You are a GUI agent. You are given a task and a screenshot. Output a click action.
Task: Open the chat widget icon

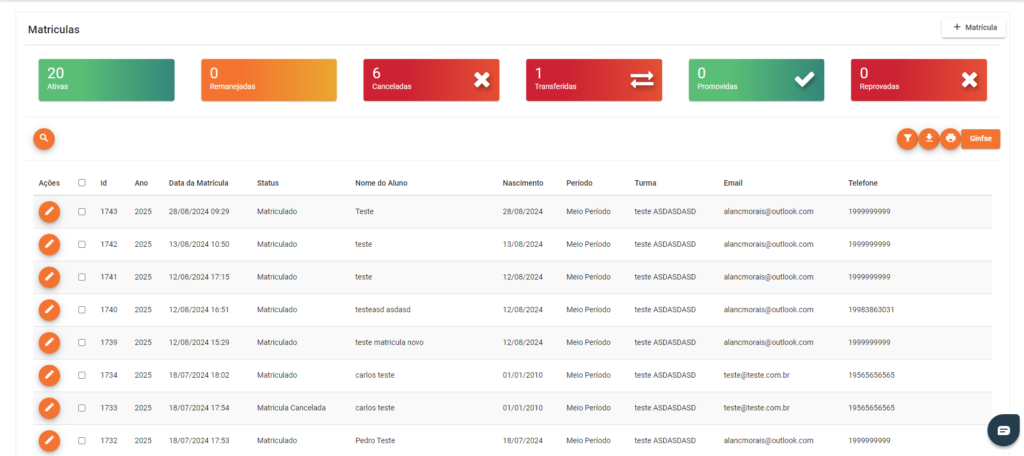[1001, 429]
